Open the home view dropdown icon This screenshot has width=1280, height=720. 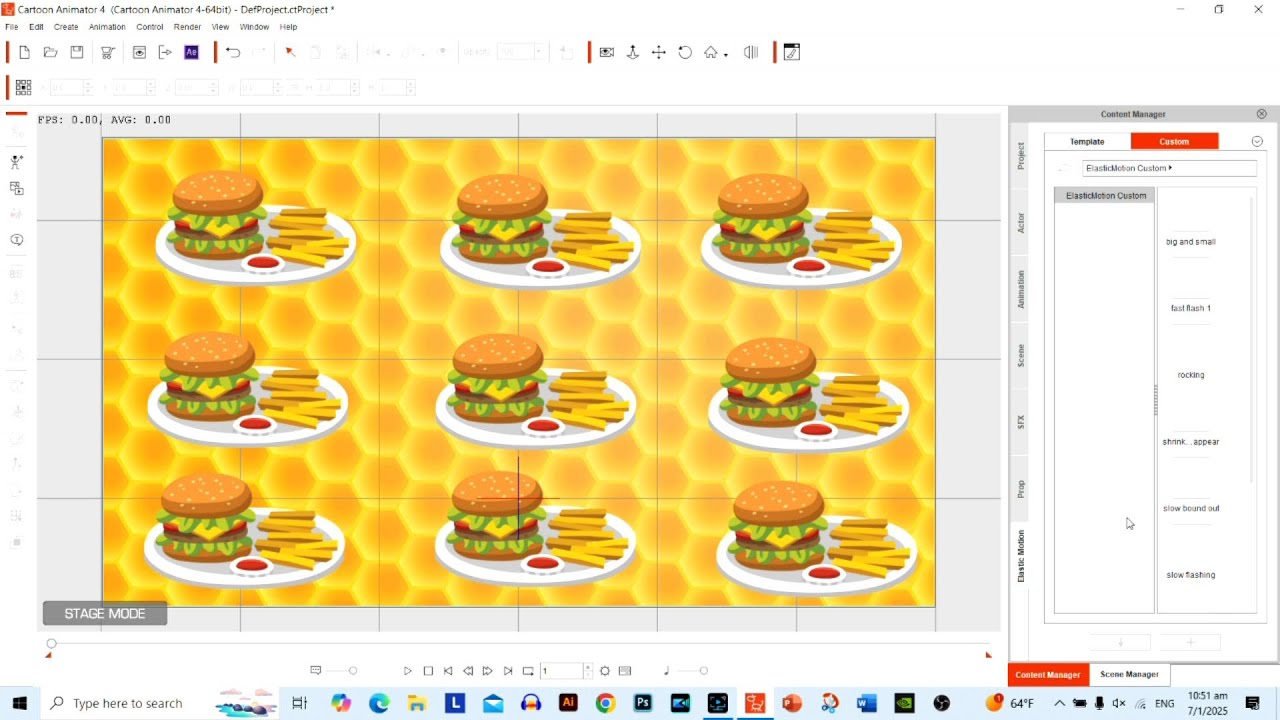[x=715, y=52]
